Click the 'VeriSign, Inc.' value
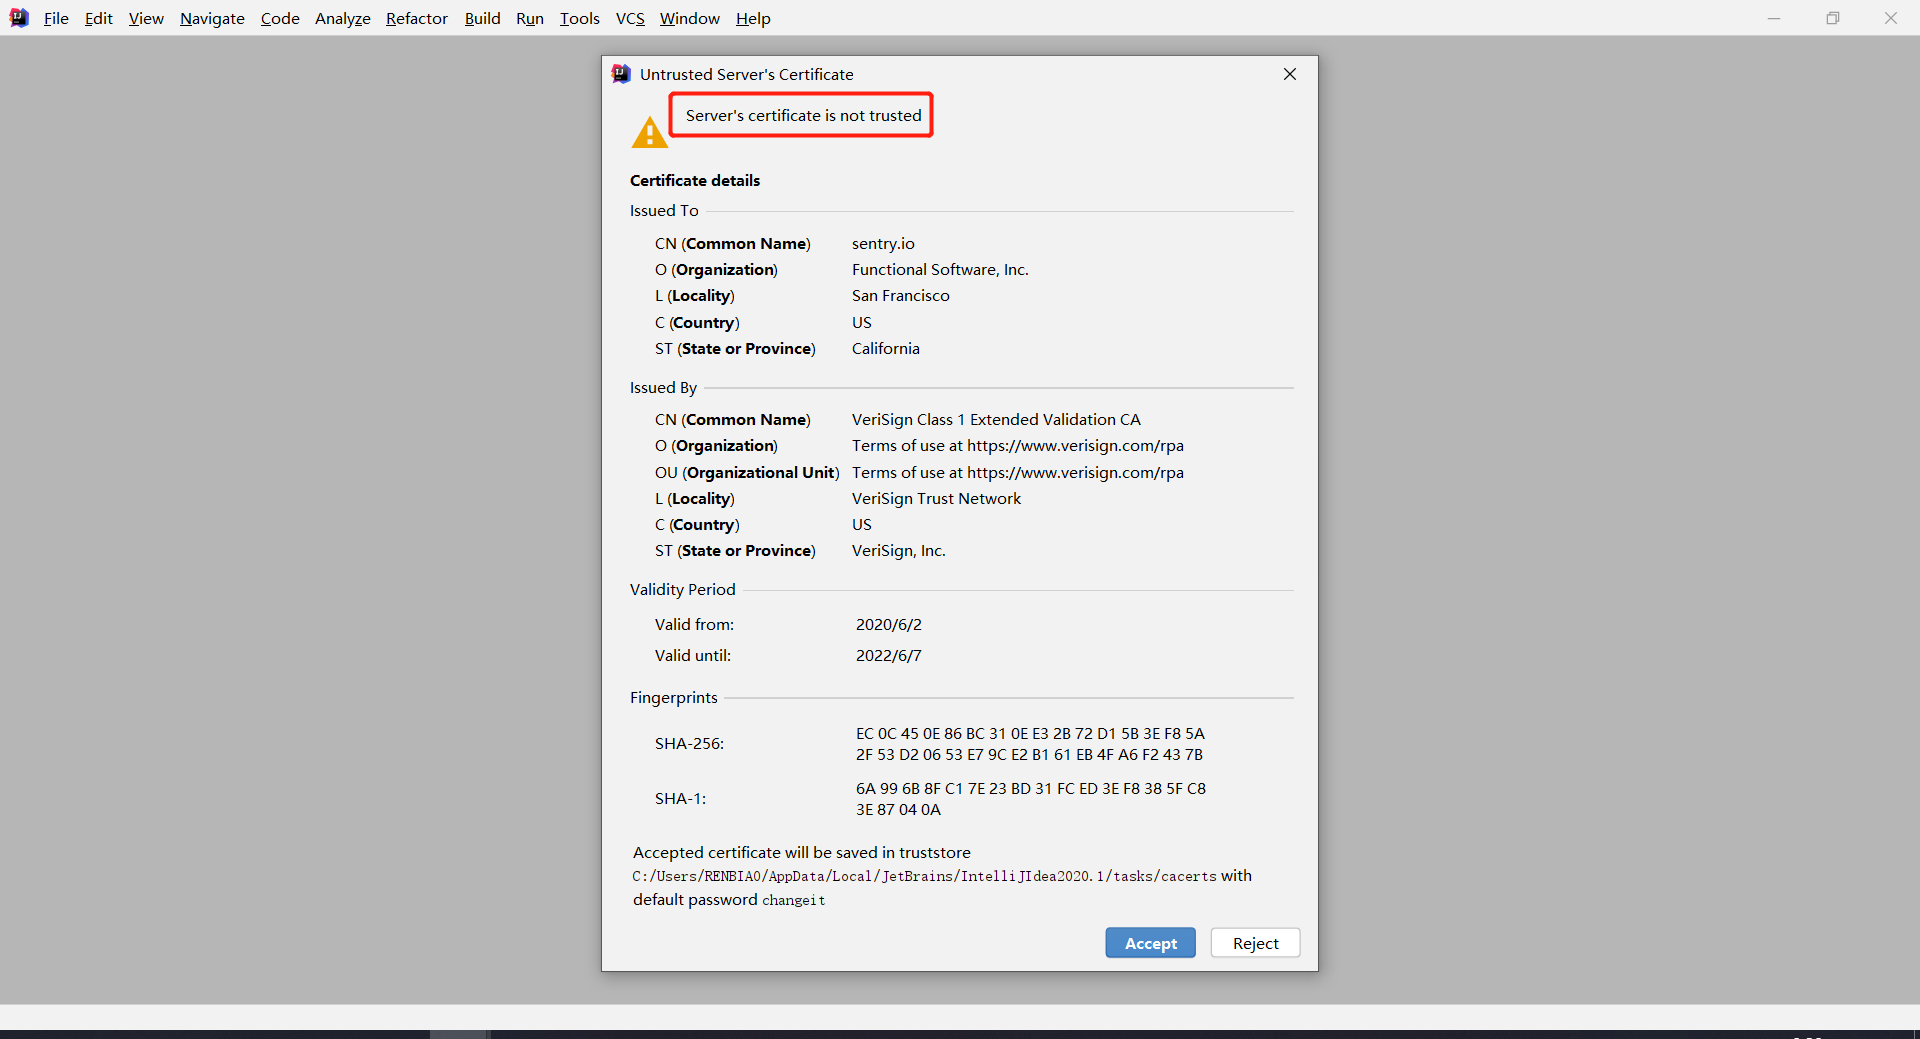 pyautogui.click(x=898, y=550)
